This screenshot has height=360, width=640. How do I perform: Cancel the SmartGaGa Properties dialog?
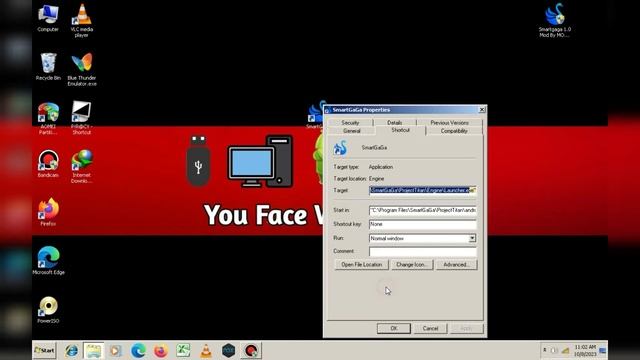(430, 328)
